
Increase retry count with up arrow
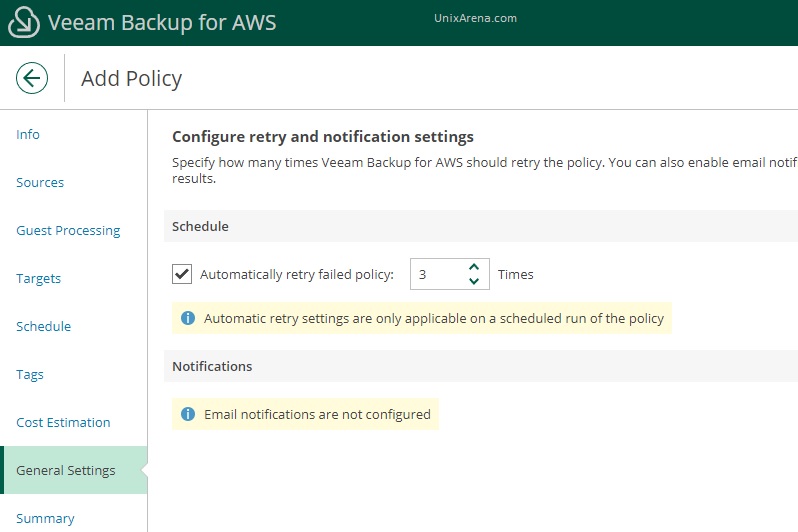474,267
